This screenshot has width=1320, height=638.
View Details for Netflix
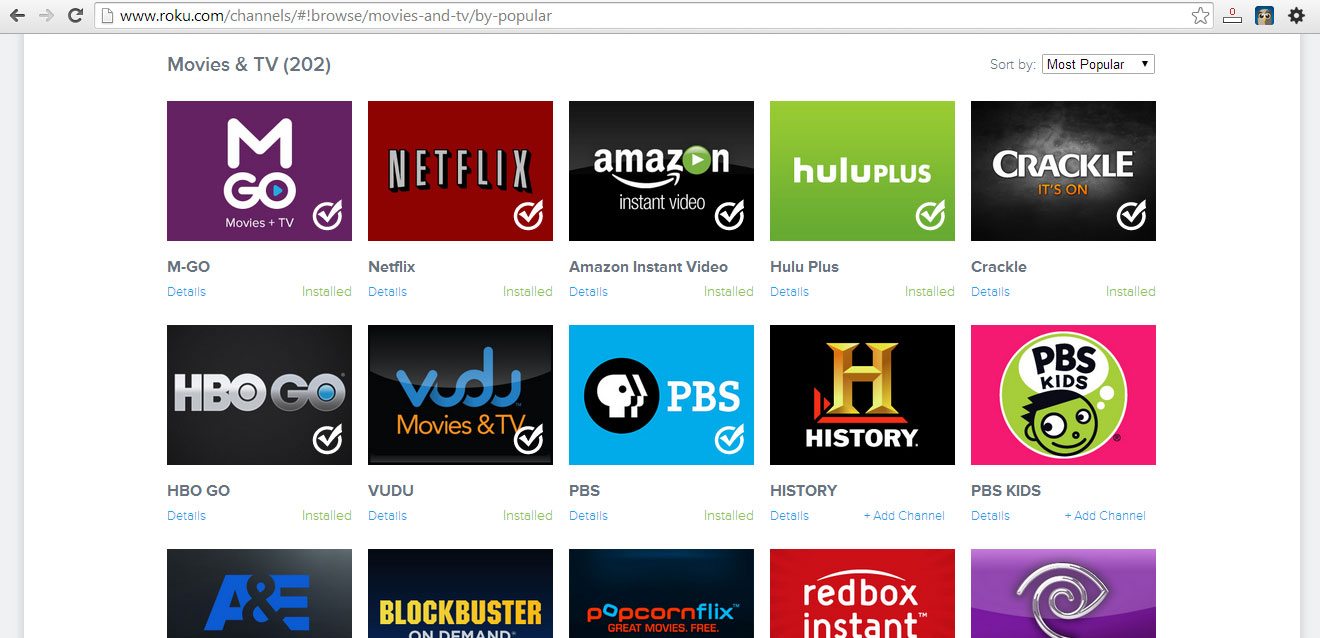click(387, 292)
